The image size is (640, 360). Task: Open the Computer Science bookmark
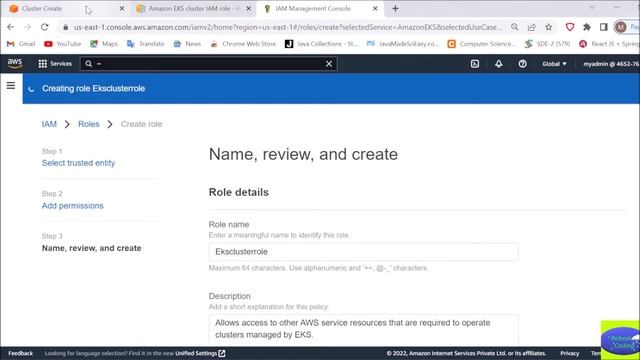tap(482, 44)
